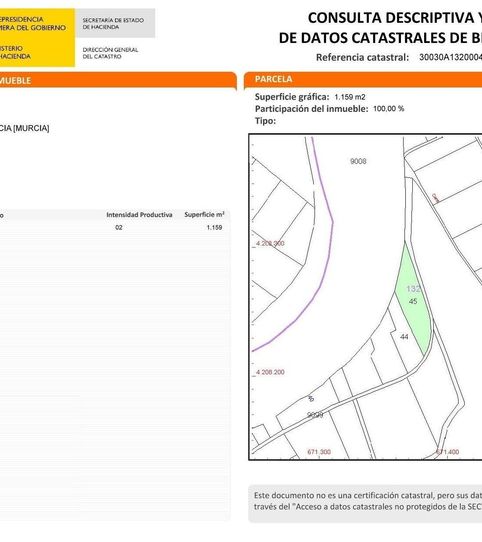The width and height of the screenshot is (482, 542).
Task: Click coordinate label 671.400 on map
Action: click(447, 452)
